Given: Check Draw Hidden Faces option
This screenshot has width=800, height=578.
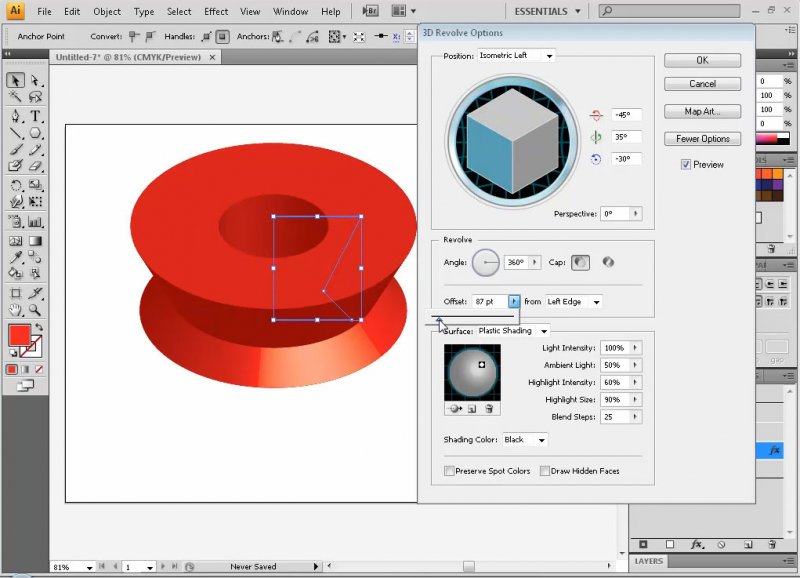Looking at the screenshot, I should click(x=545, y=471).
